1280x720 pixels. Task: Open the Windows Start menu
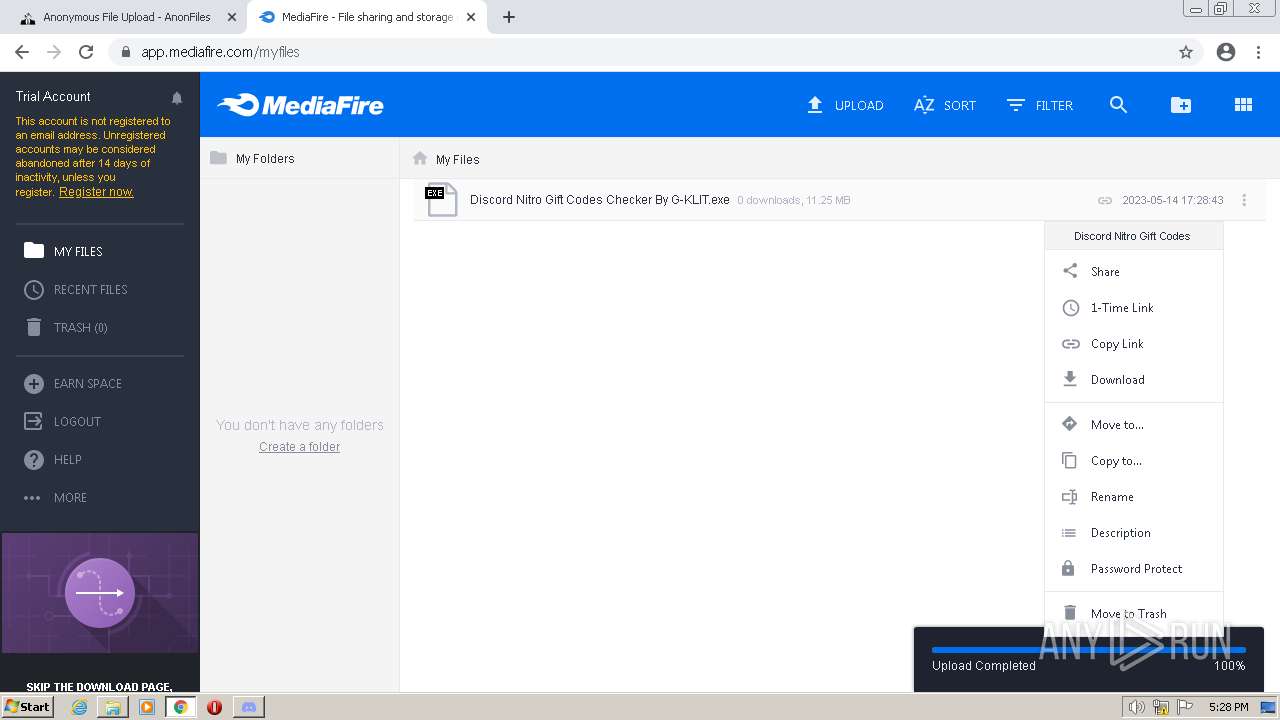click(27, 706)
